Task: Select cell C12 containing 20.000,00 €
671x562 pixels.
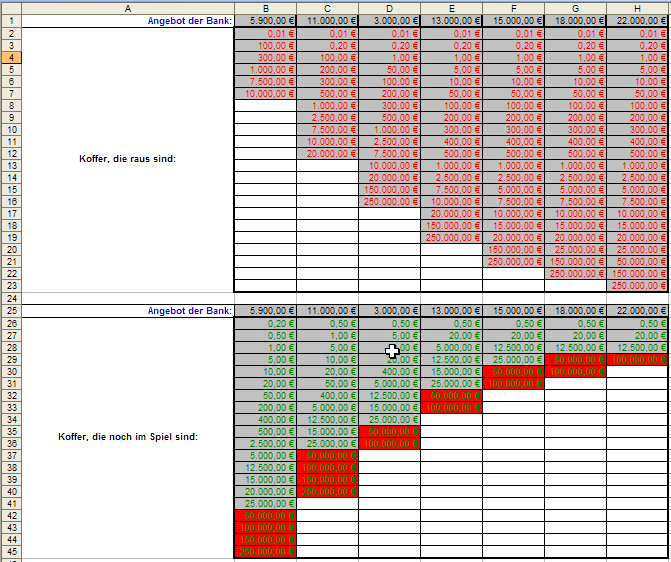Action: (327, 153)
